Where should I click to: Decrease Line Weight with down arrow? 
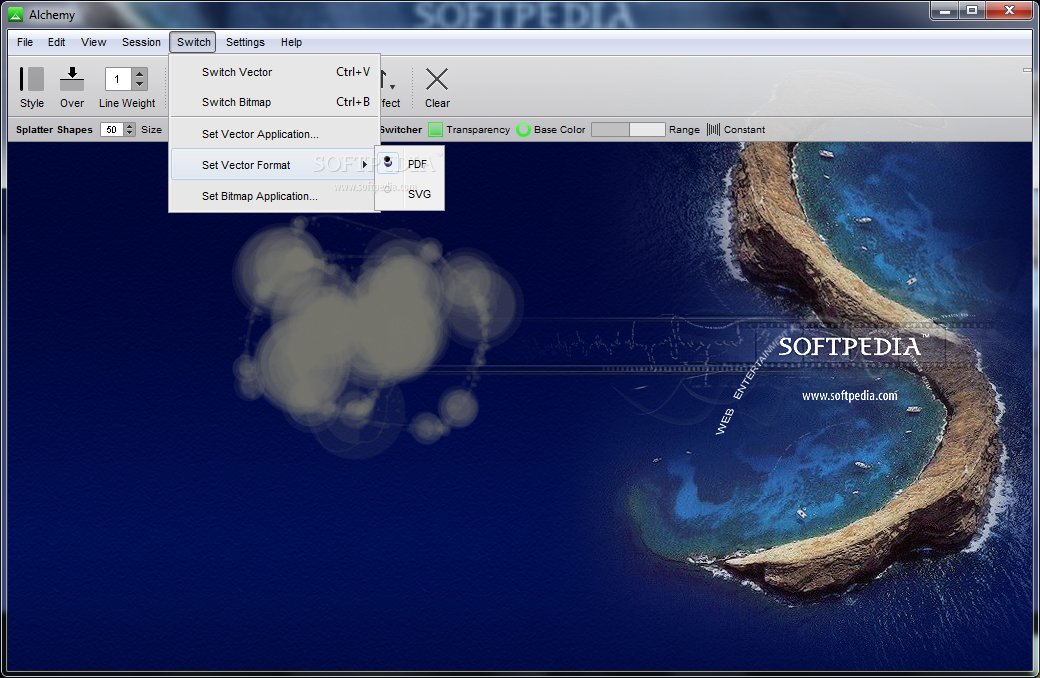coord(139,84)
